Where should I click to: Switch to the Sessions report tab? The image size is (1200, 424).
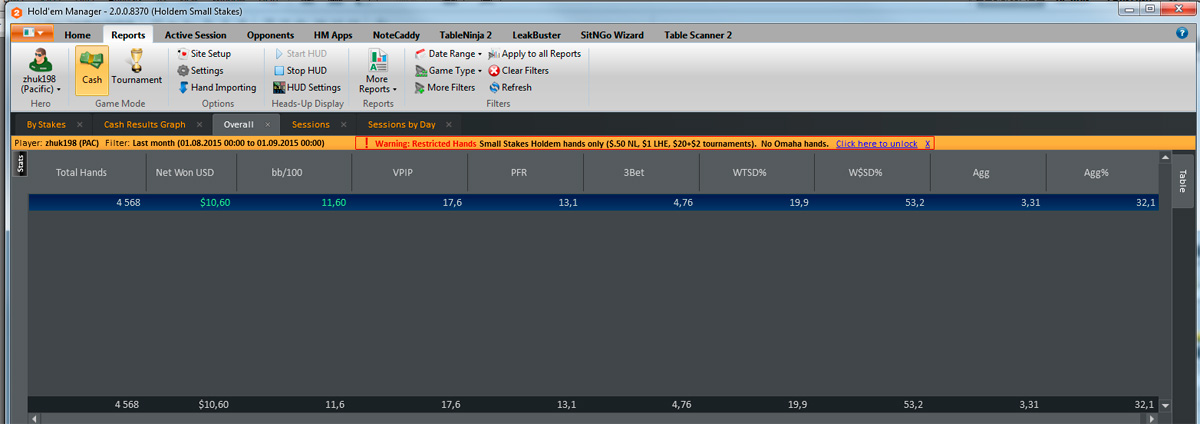click(x=310, y=125)
